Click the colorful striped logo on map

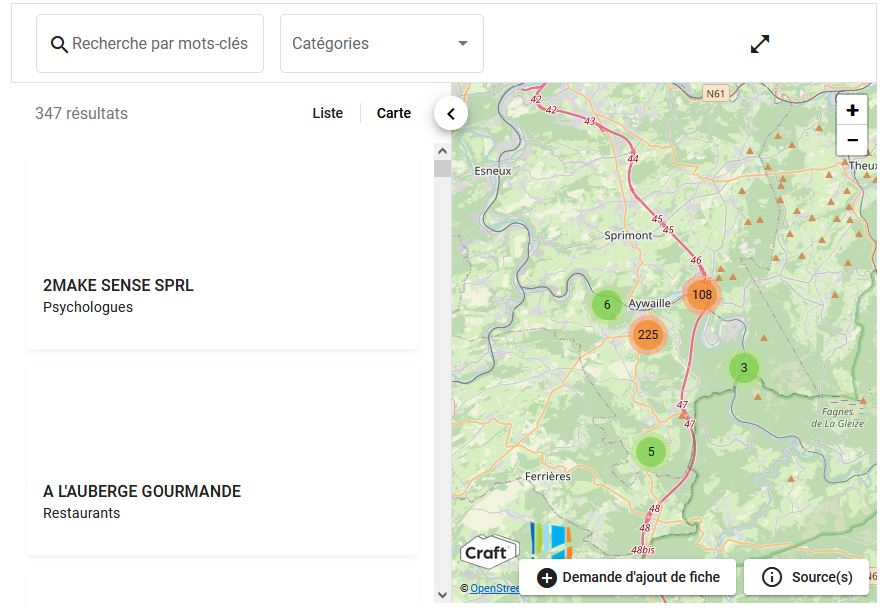click(x=551, y=541)
